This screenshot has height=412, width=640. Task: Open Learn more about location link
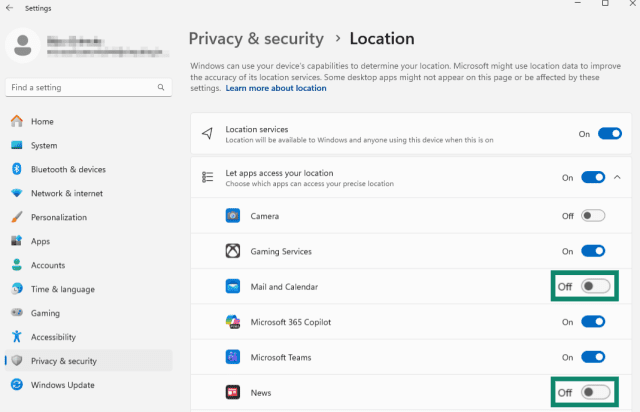276,88
